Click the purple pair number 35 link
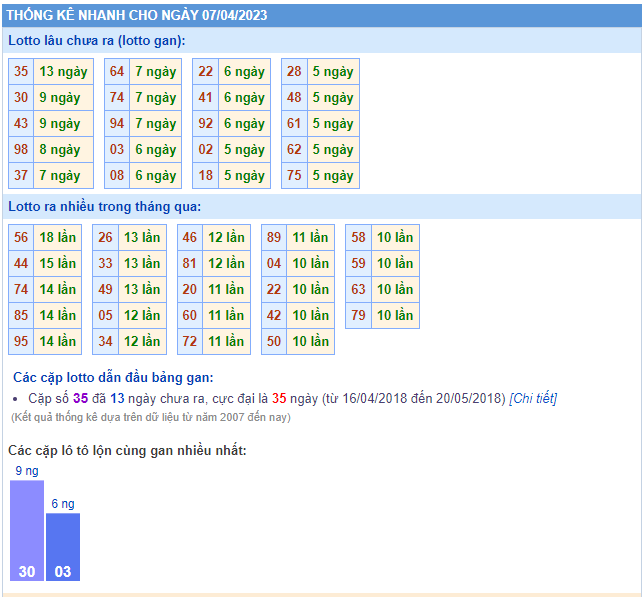Image resolution: width=643 pixels, height=597 pixels. coord(80,398)
